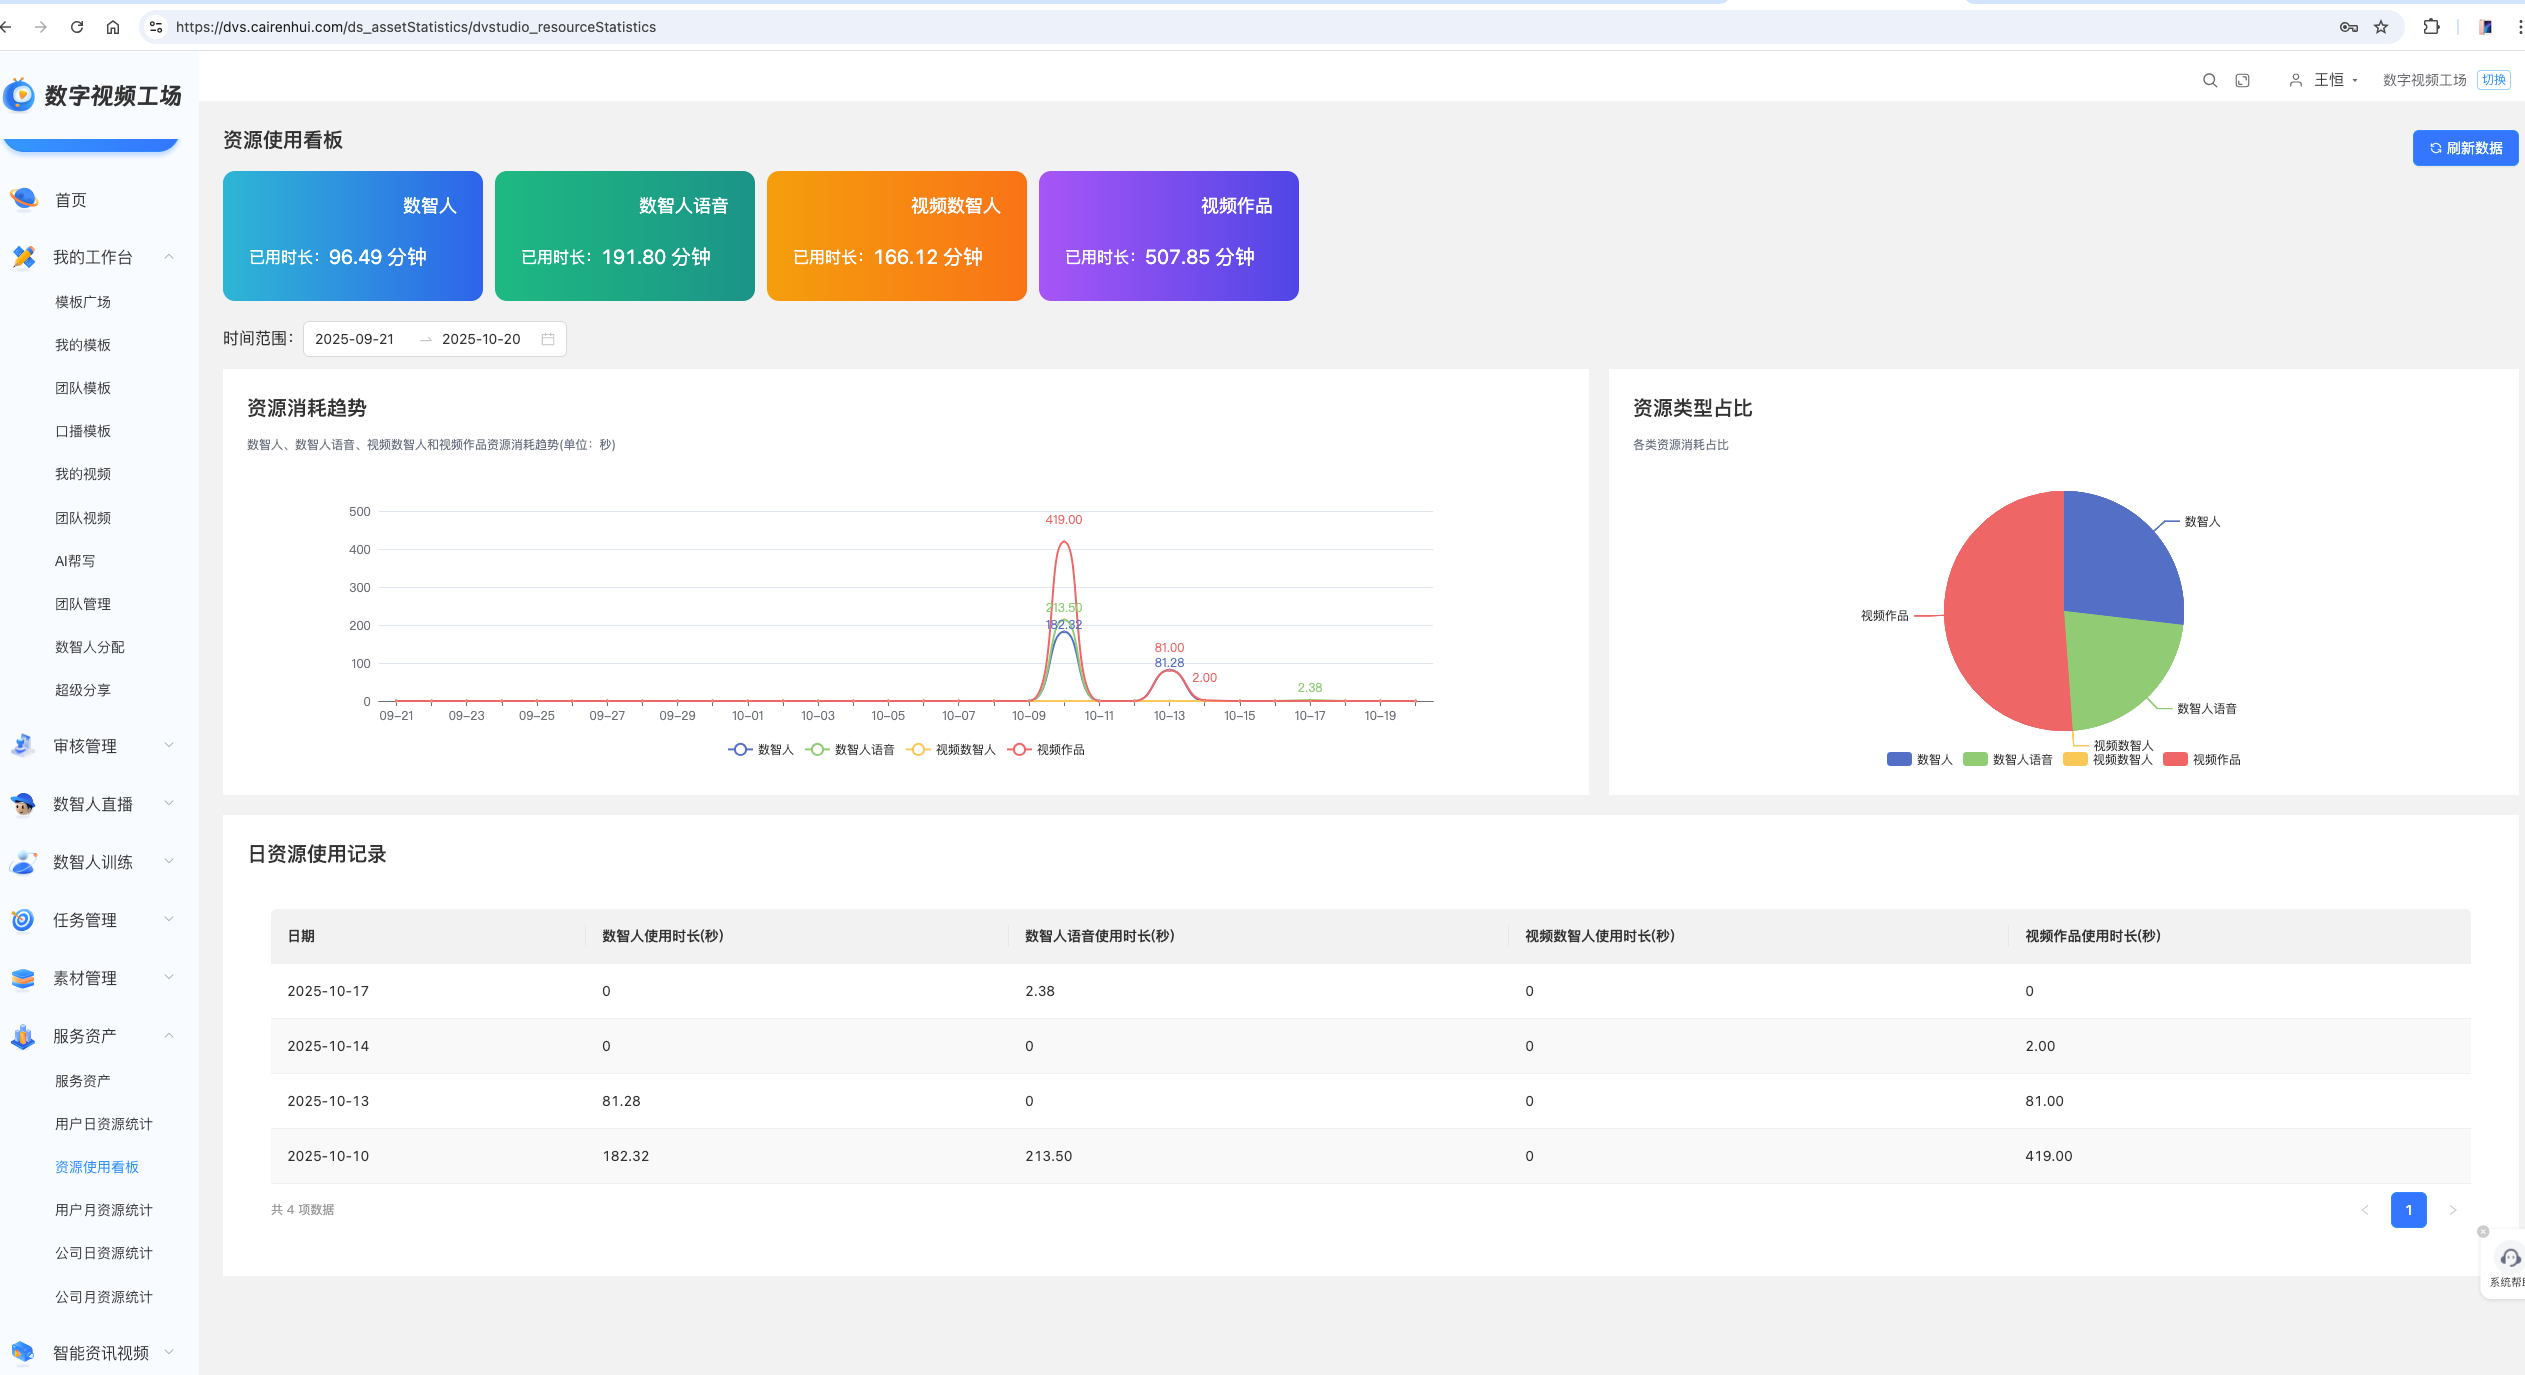Viewport: 2525px width, 1375px height.
Task: Bookmark this page with star icon
Action: (x=2381, y=27)
